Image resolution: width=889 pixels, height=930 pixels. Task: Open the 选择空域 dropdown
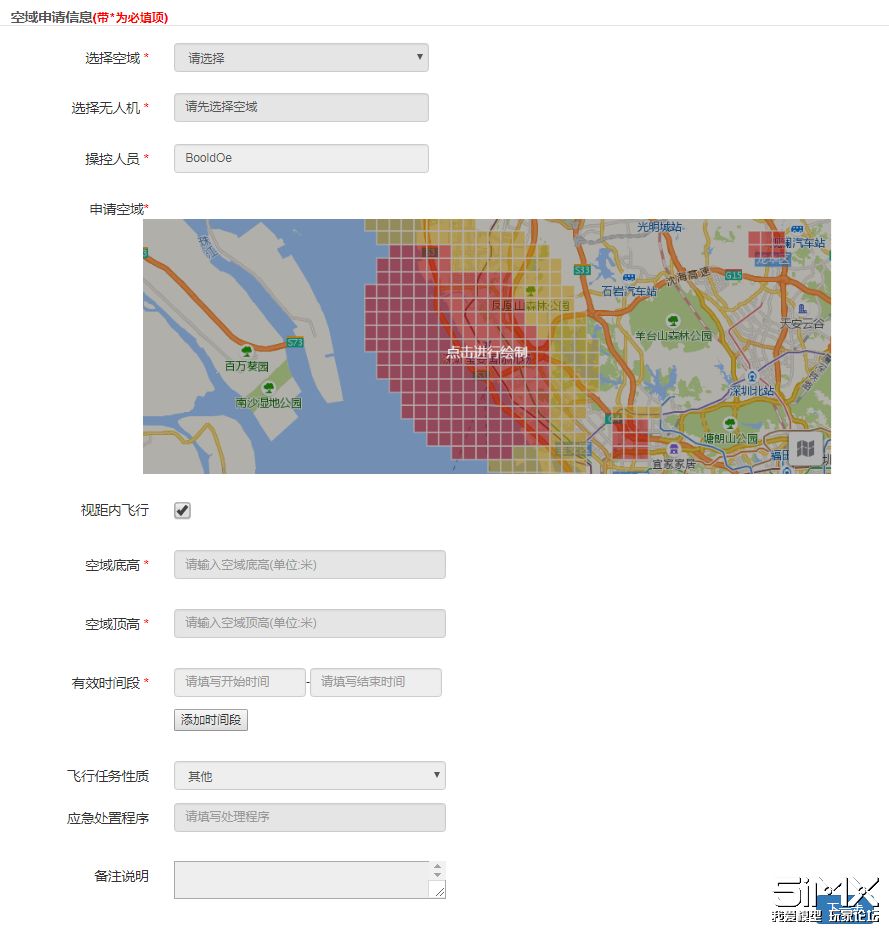[x=301, y=58]
